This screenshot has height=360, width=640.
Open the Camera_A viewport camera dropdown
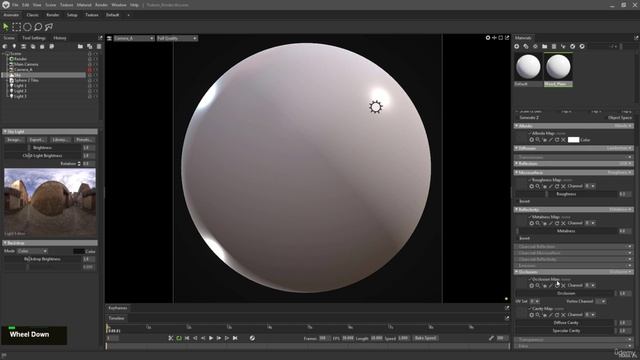click(134, 38)
